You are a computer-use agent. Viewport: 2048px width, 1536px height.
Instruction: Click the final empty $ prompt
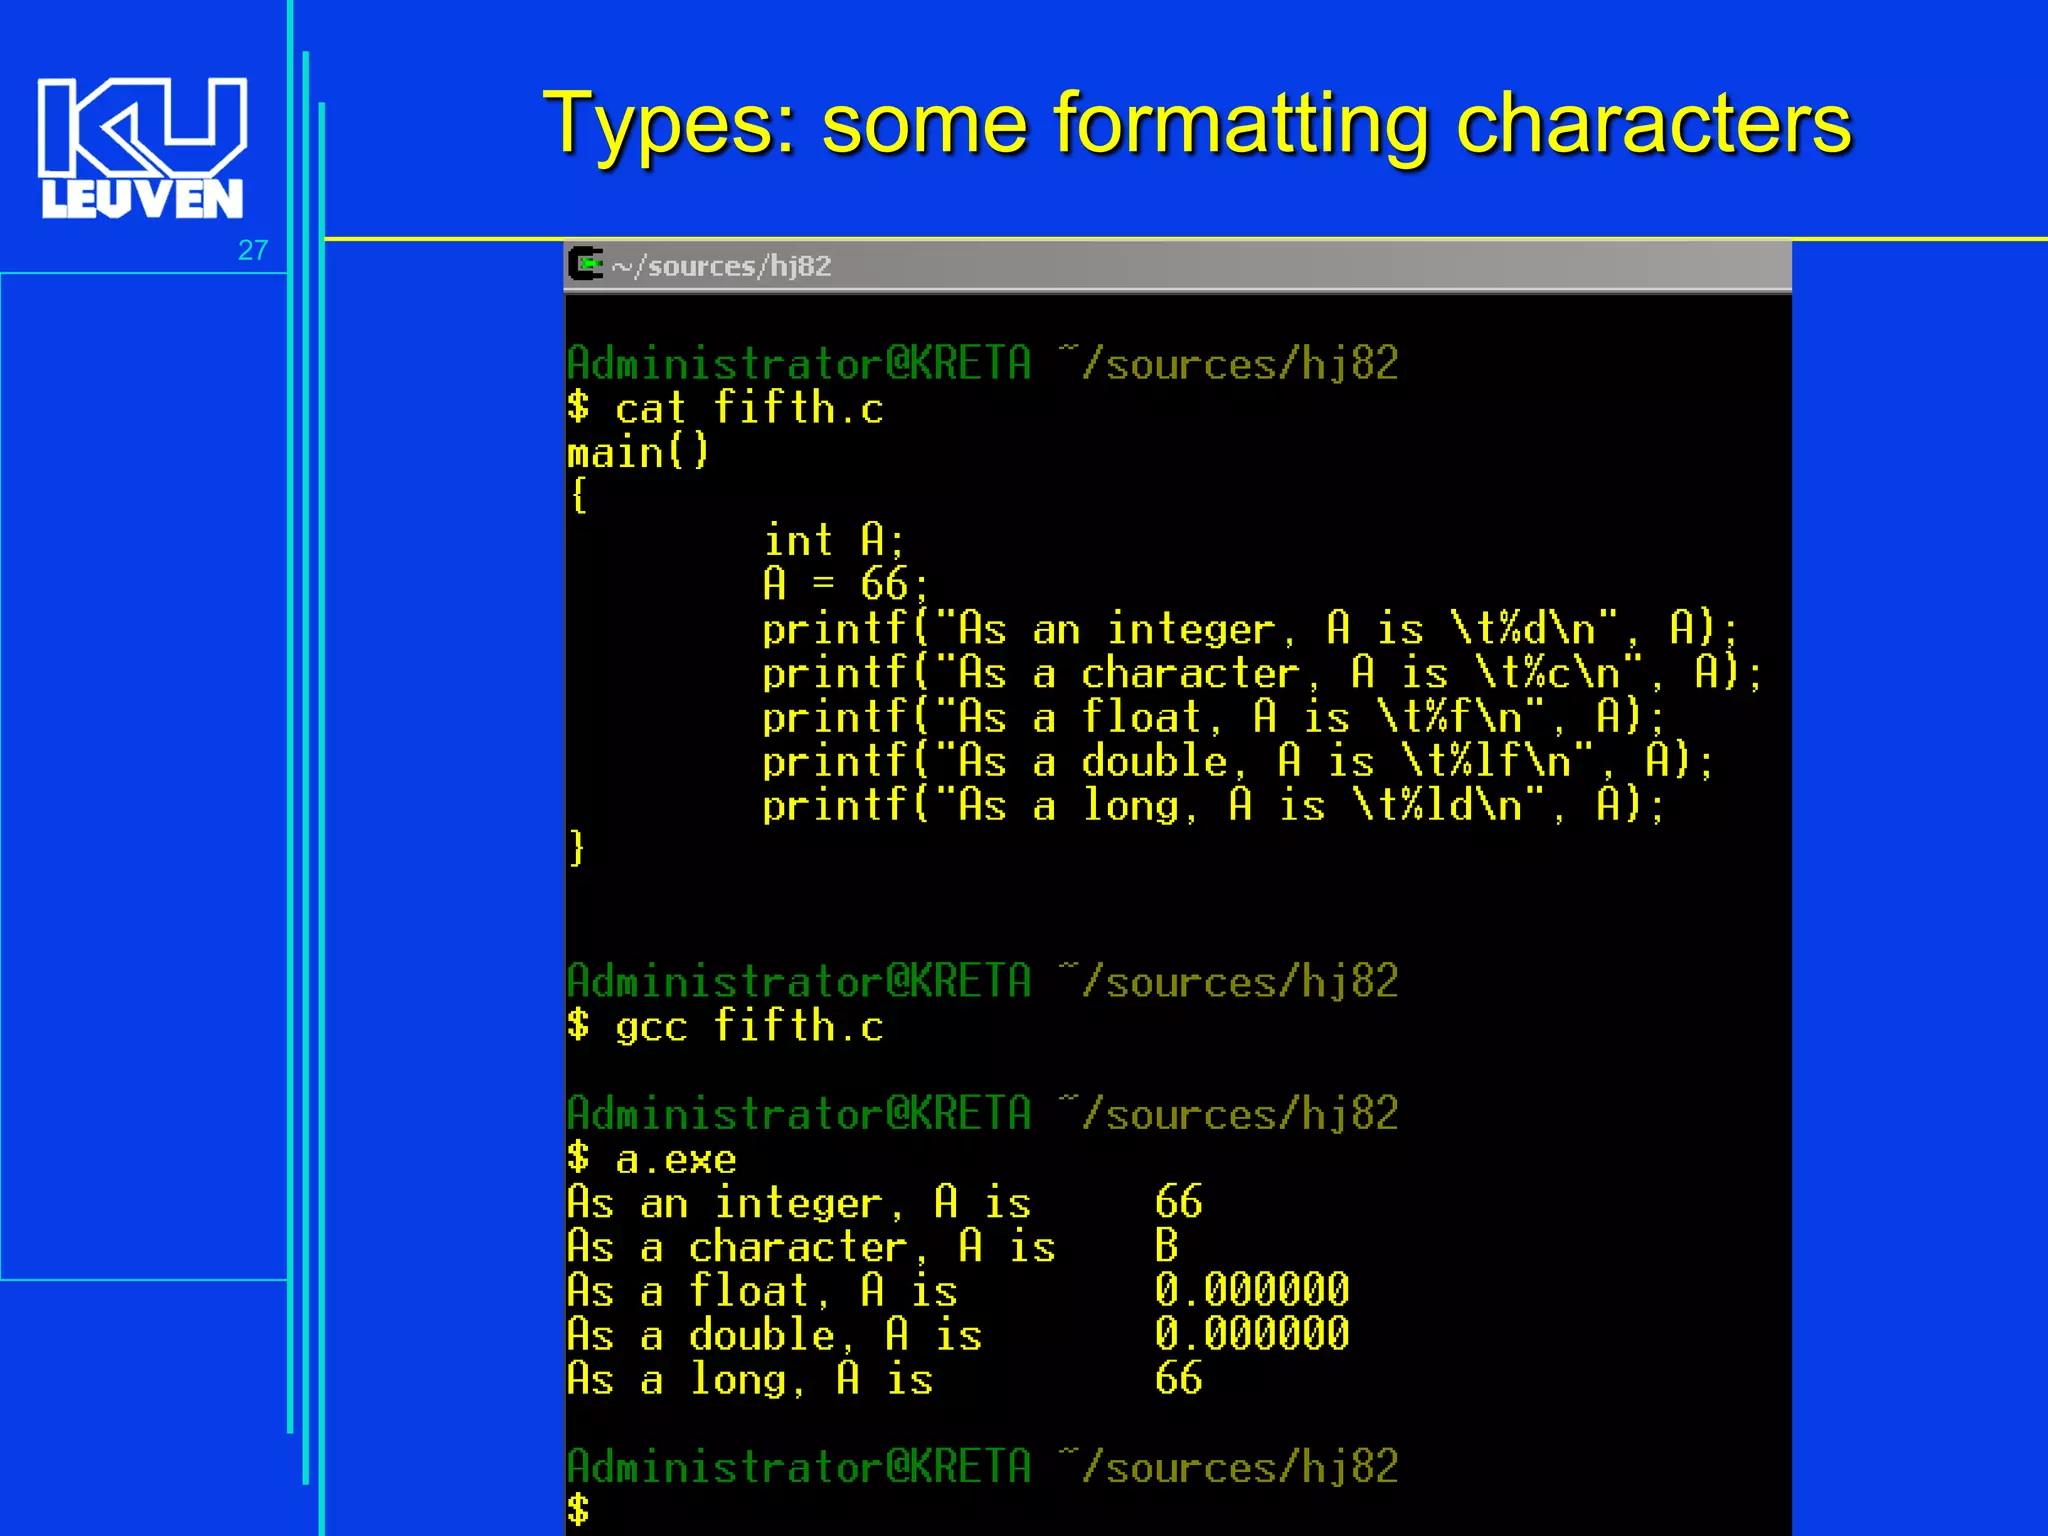578,1509
